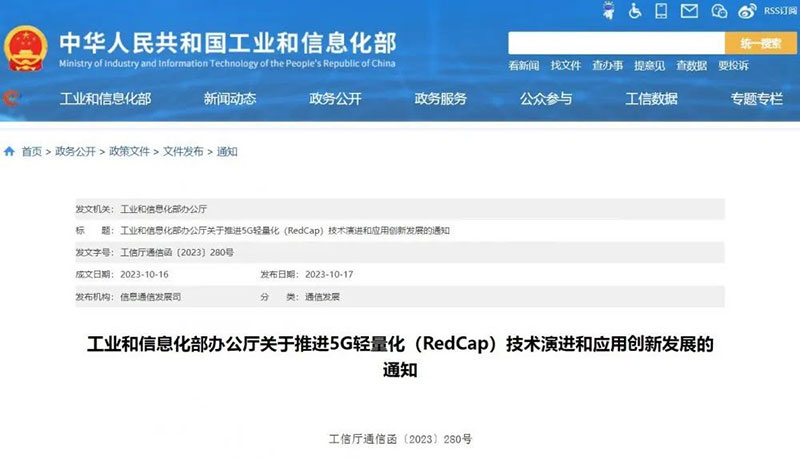Open the Weibo icon in header
The image size is (800, 458).
[746, 12]
